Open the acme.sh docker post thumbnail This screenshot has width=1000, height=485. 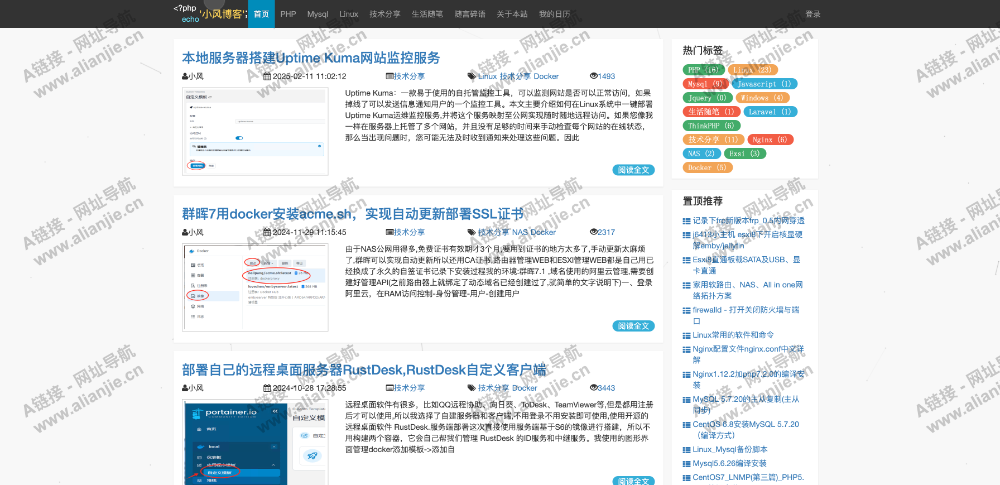255,287
